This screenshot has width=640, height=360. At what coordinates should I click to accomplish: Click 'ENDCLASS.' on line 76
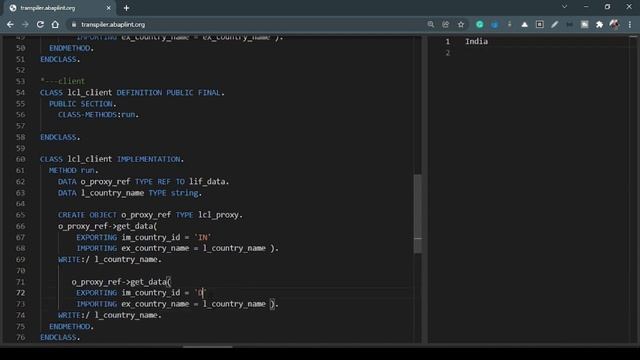pyautogui.click(x=60, y=338)
